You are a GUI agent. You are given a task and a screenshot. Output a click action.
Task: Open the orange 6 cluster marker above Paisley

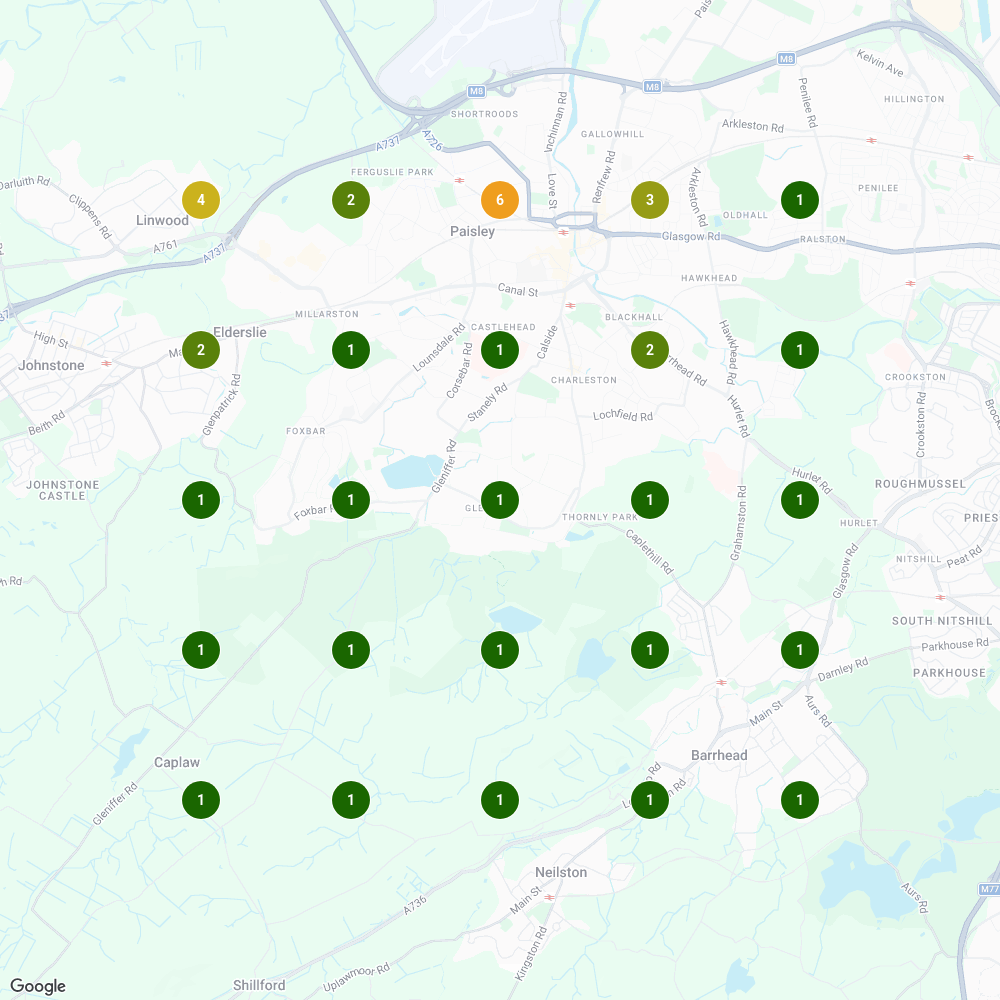[x=499, y=200]
